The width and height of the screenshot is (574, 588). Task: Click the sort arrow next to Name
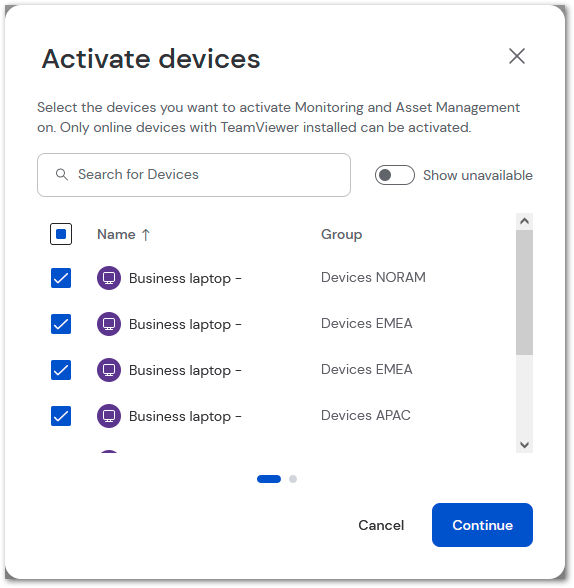(x=146, y=235)
